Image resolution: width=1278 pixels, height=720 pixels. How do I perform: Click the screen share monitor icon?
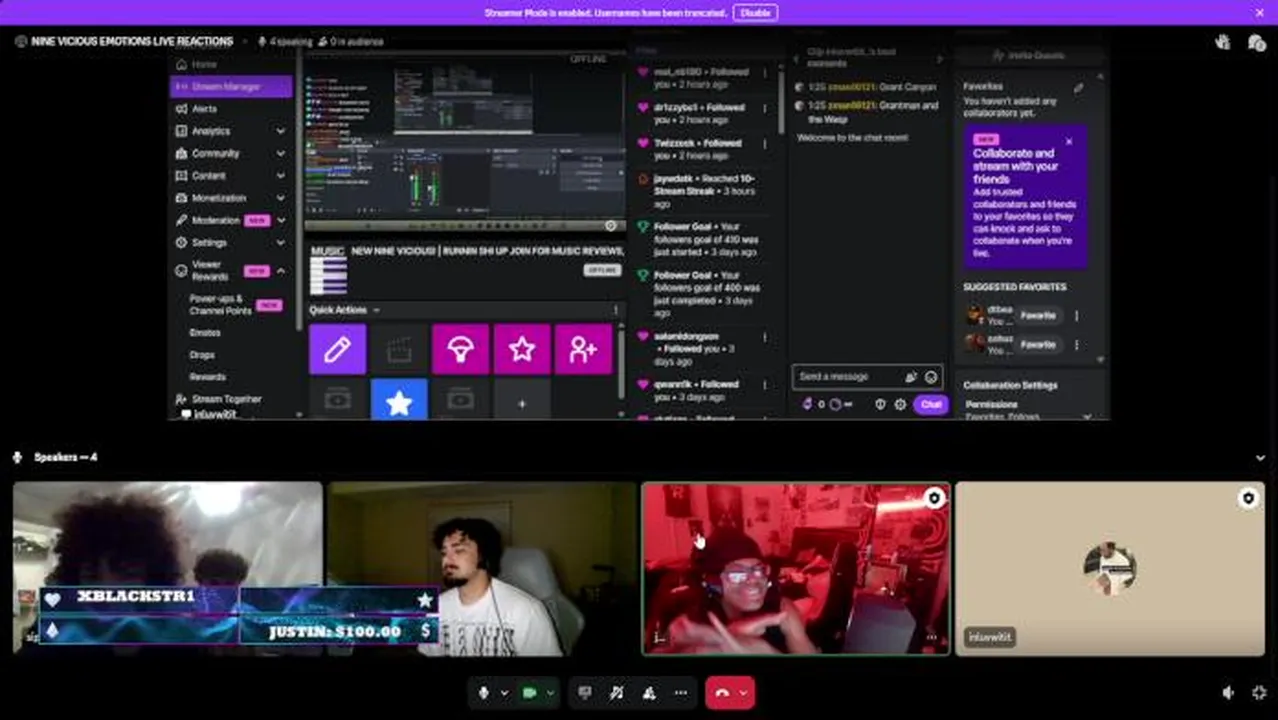[x=585, y=693]
